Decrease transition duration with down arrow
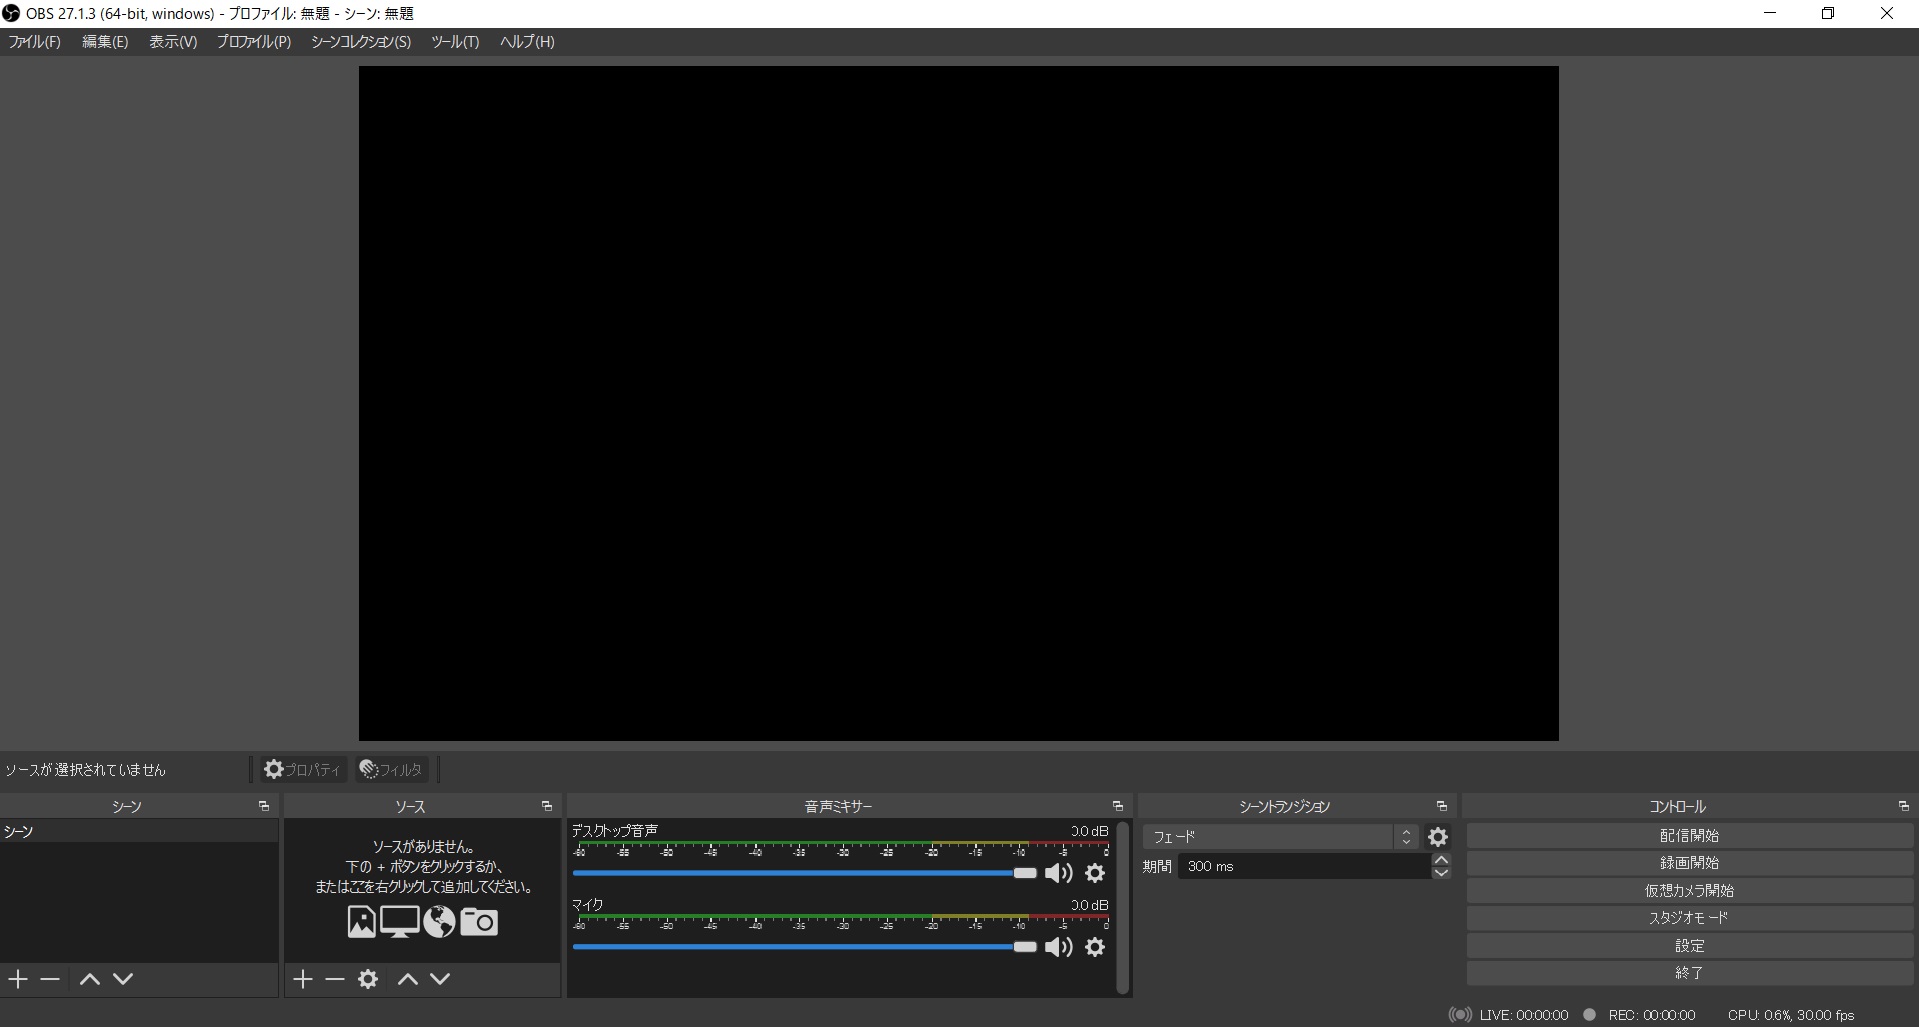The image size is (1919, 1027). click(x=1441, y=873)
